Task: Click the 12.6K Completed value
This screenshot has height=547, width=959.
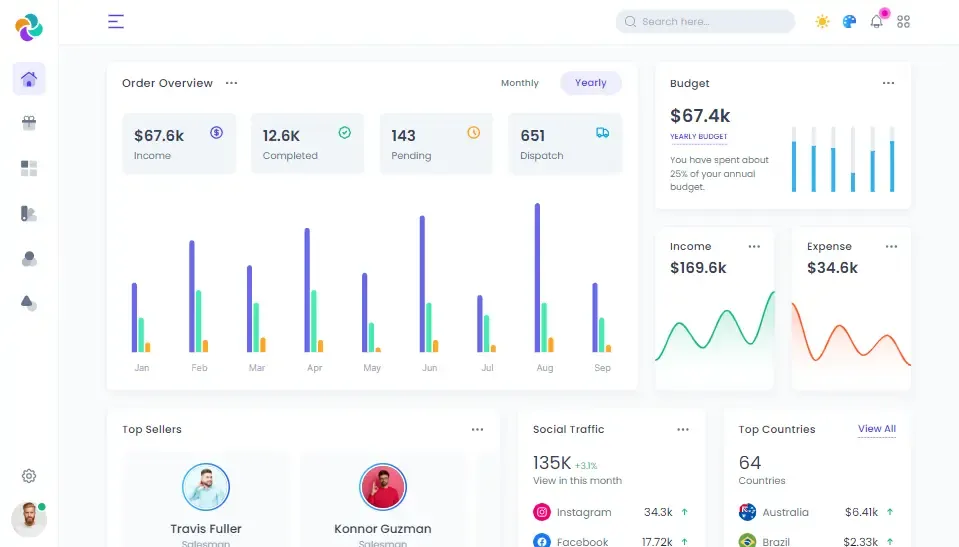Action: click(281, 135)
